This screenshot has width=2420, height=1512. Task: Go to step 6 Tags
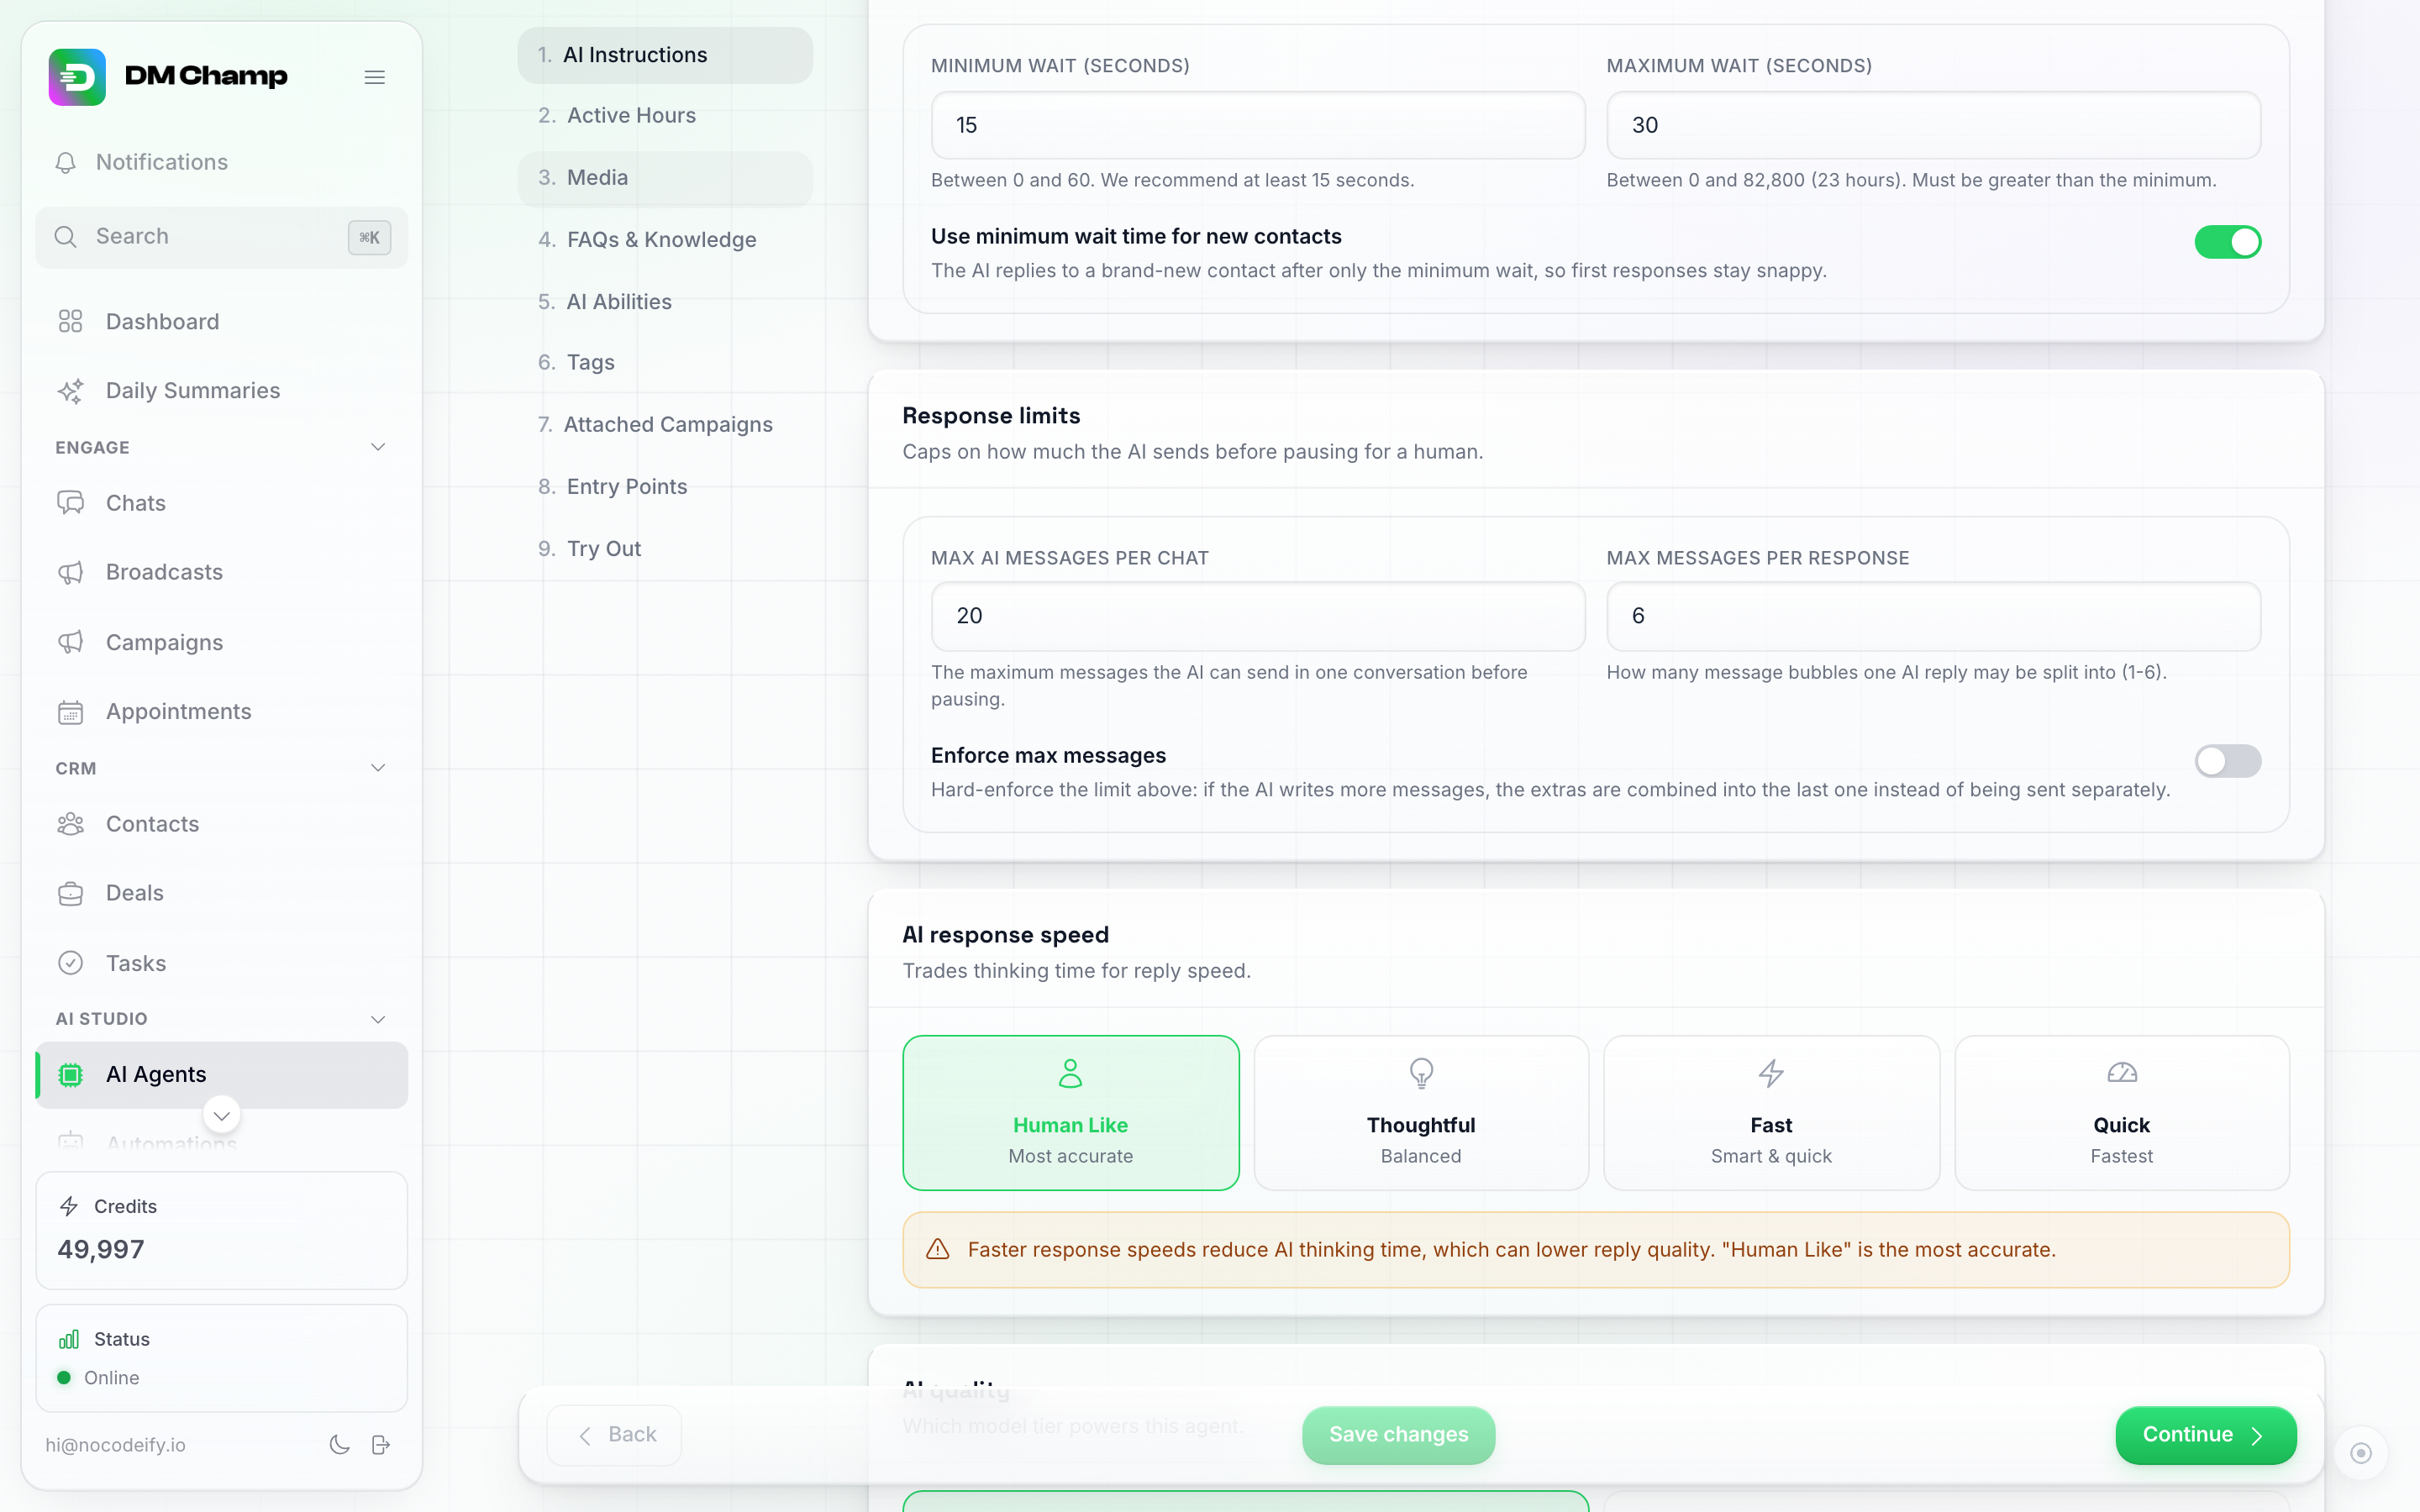point(665,363)
